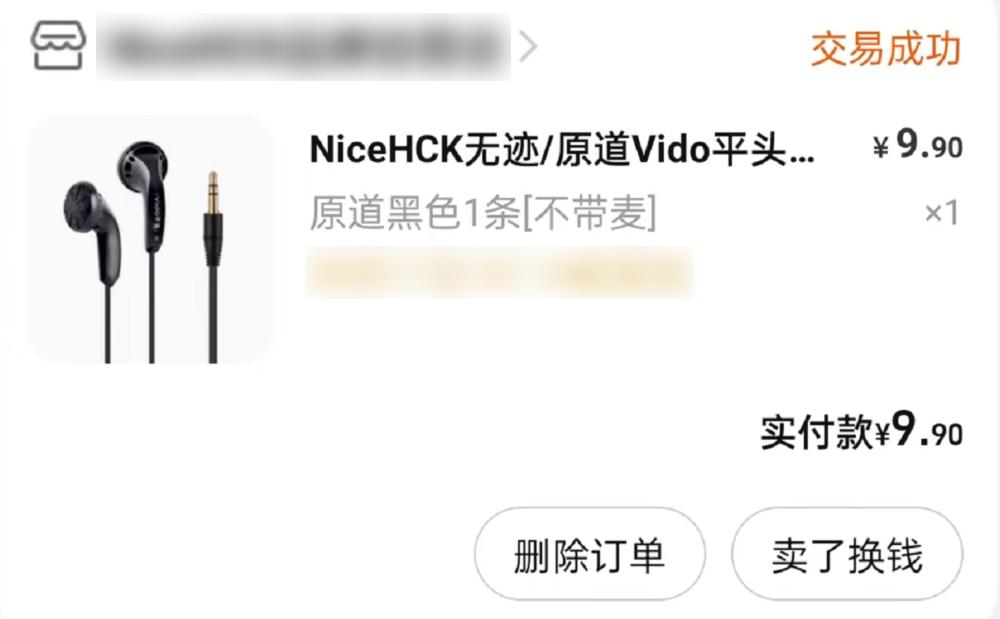The height and width of the screenshot is (619, 1000).
Task: Tap the item price ¥9.90 beside the title
Action: [x=918, y=145]
